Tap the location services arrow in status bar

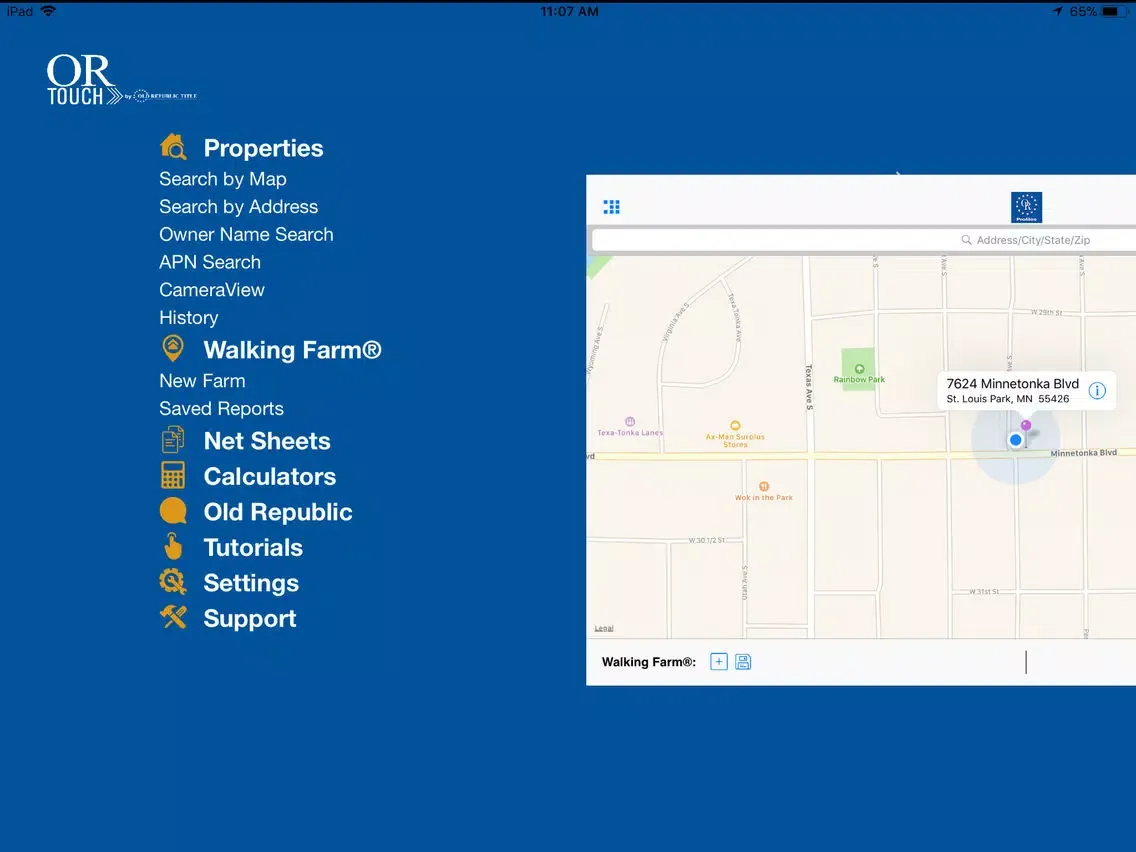click(1058, 11)
